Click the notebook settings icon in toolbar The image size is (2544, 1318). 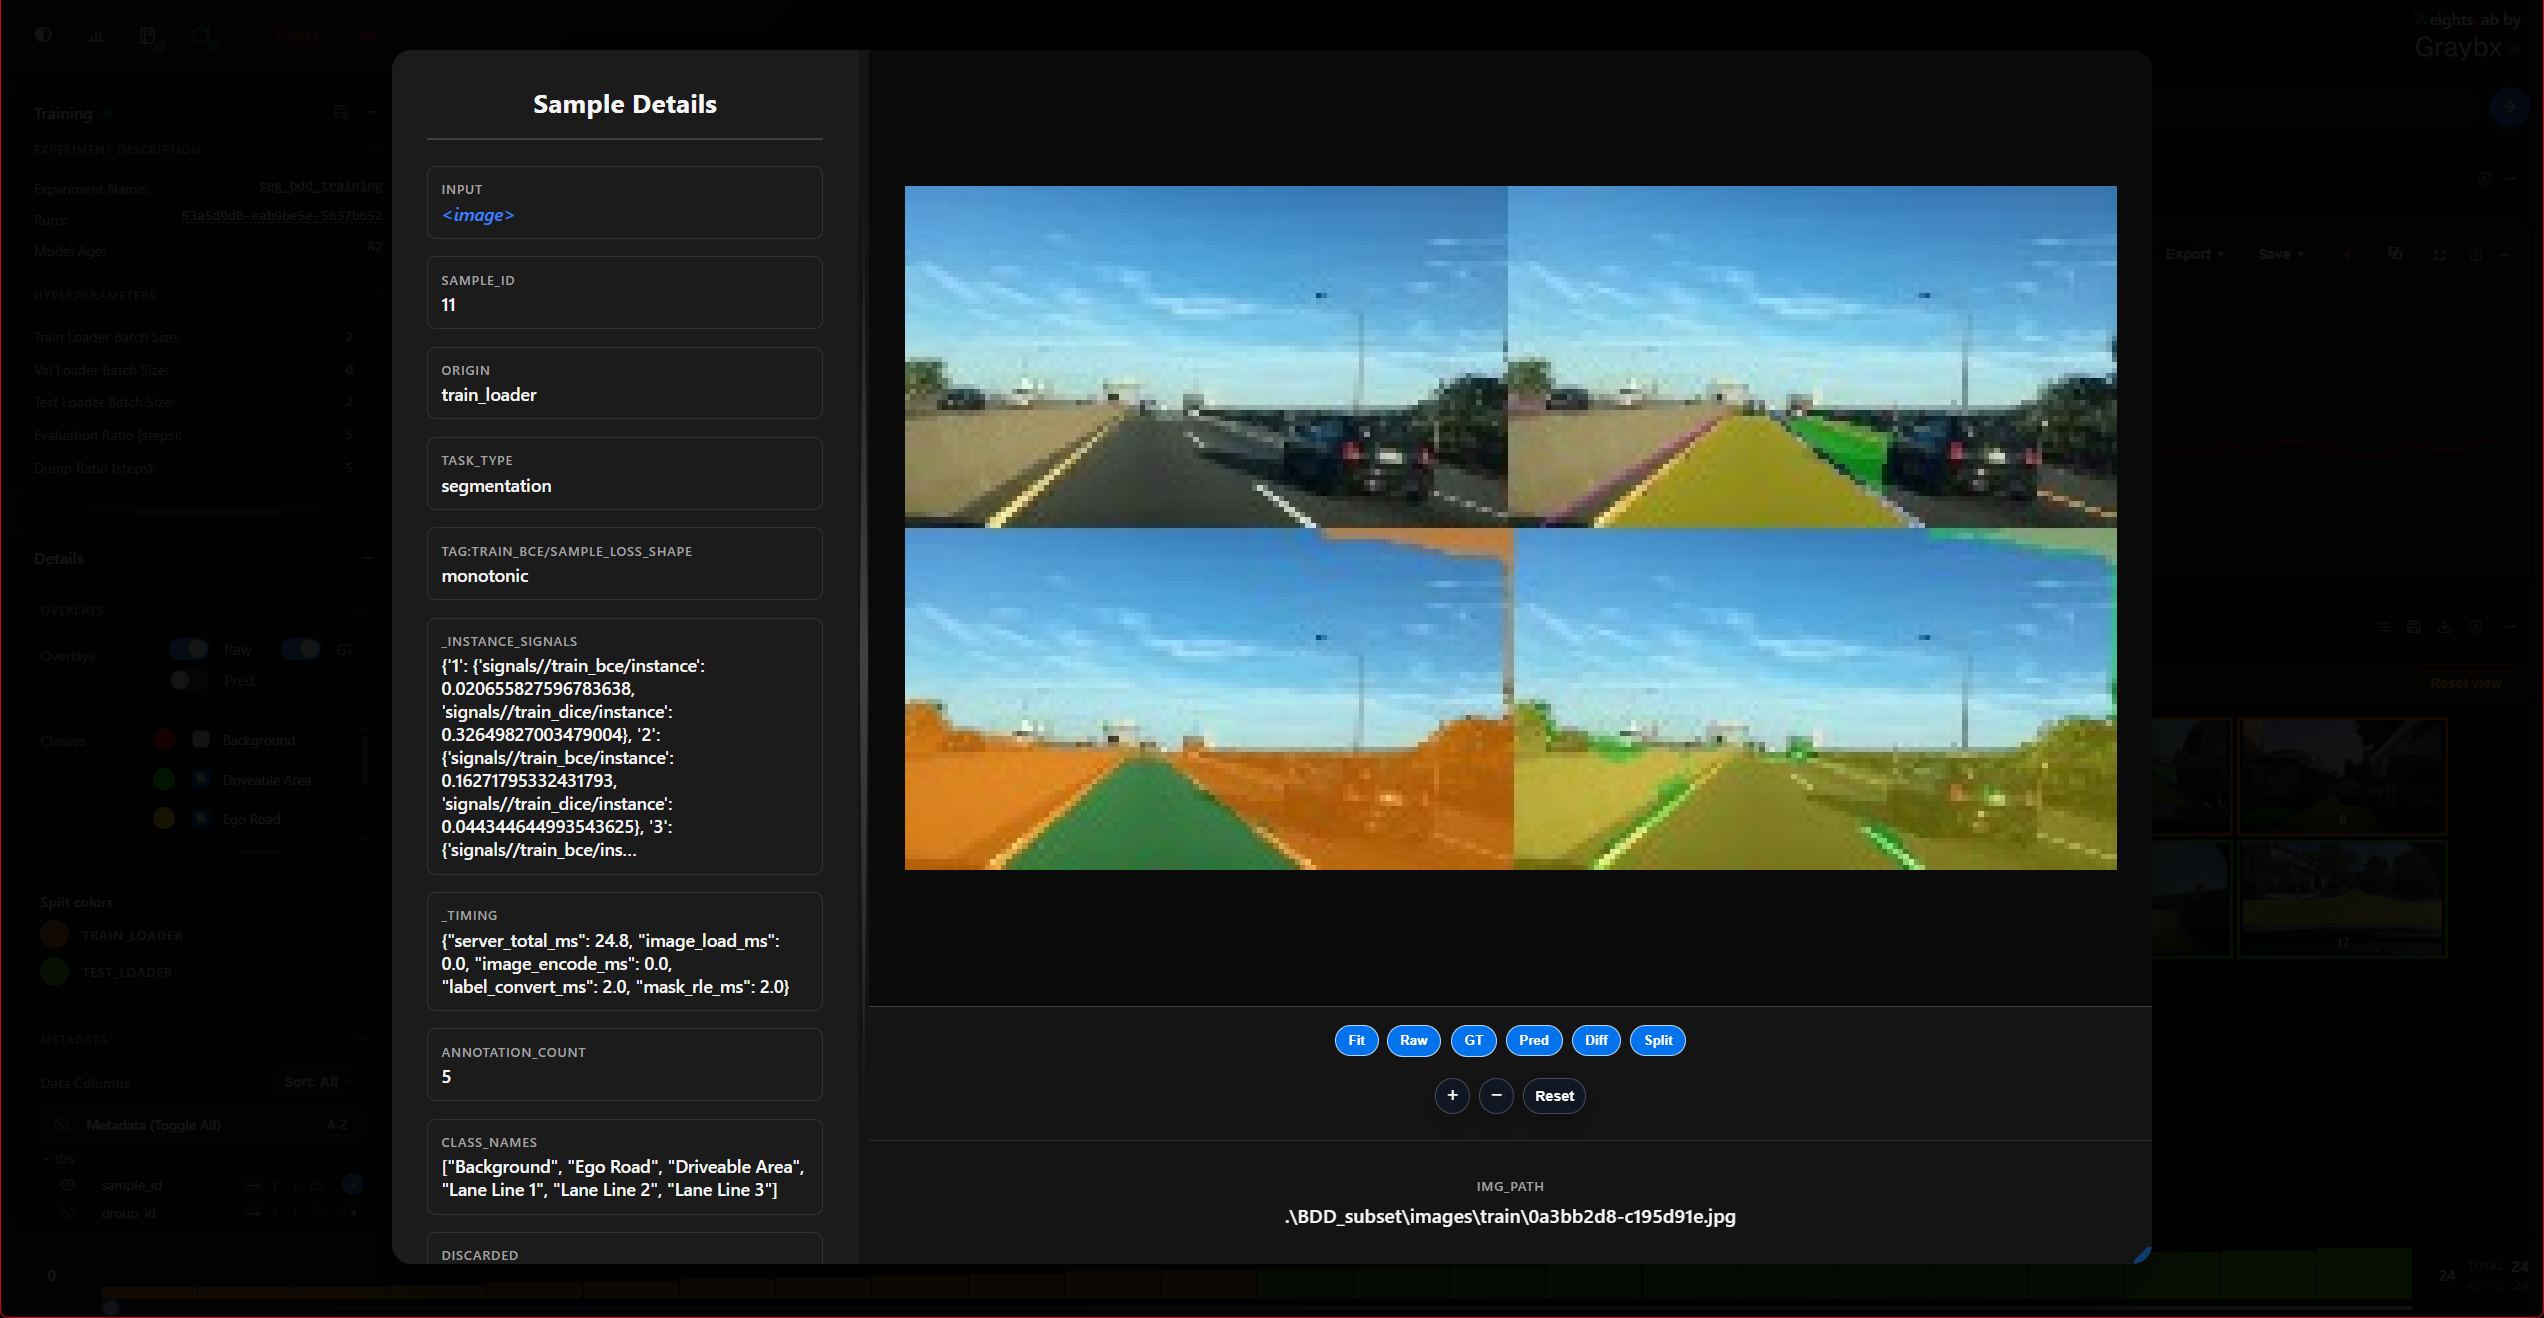(150, 36)
